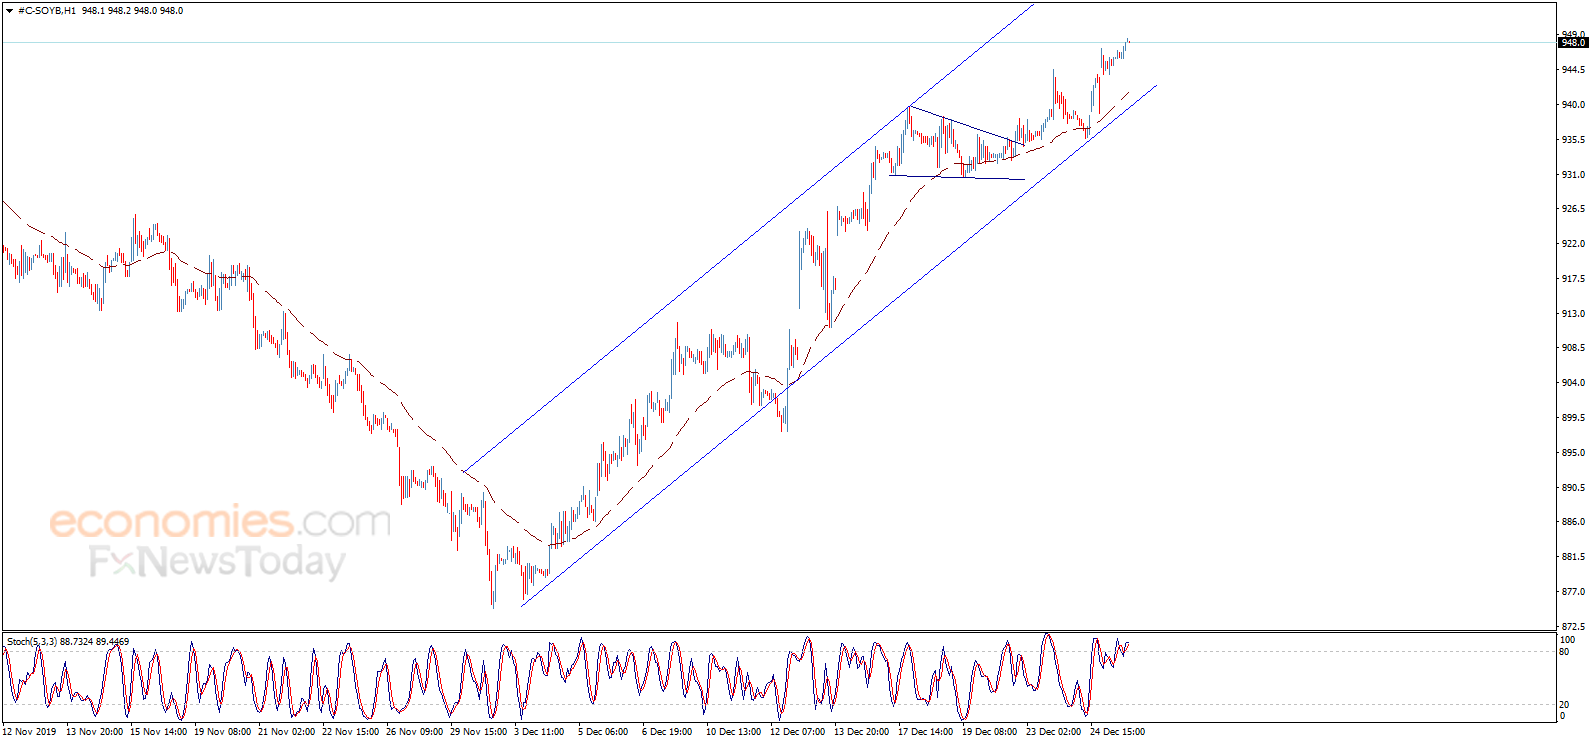The width and height of the screenshot is (1596, 743).
Task: Select the 13 Nov 20:00 time label
Action: 94,732
